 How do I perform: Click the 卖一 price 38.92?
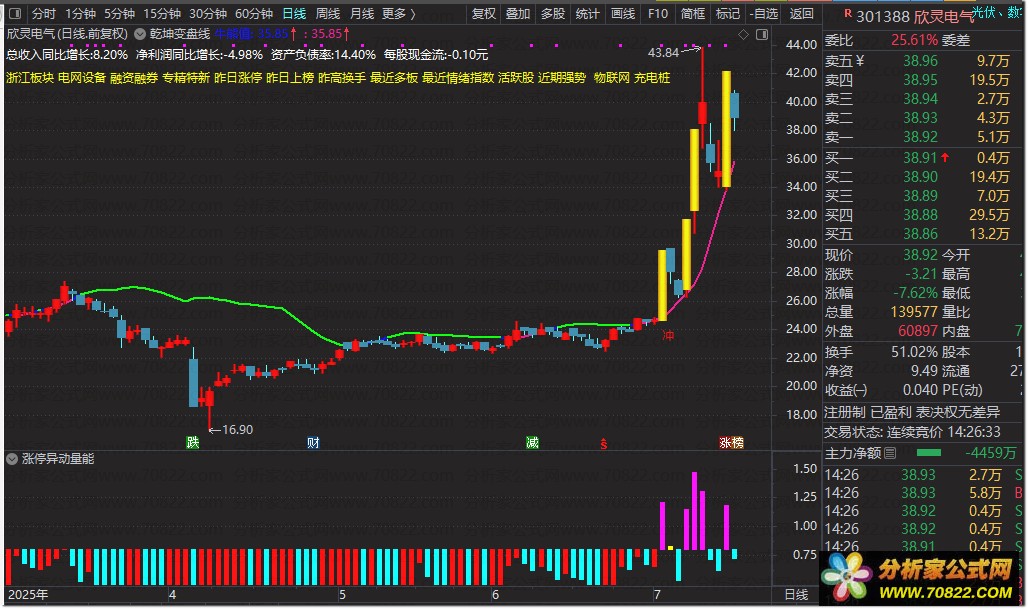[x=920, y=136]
